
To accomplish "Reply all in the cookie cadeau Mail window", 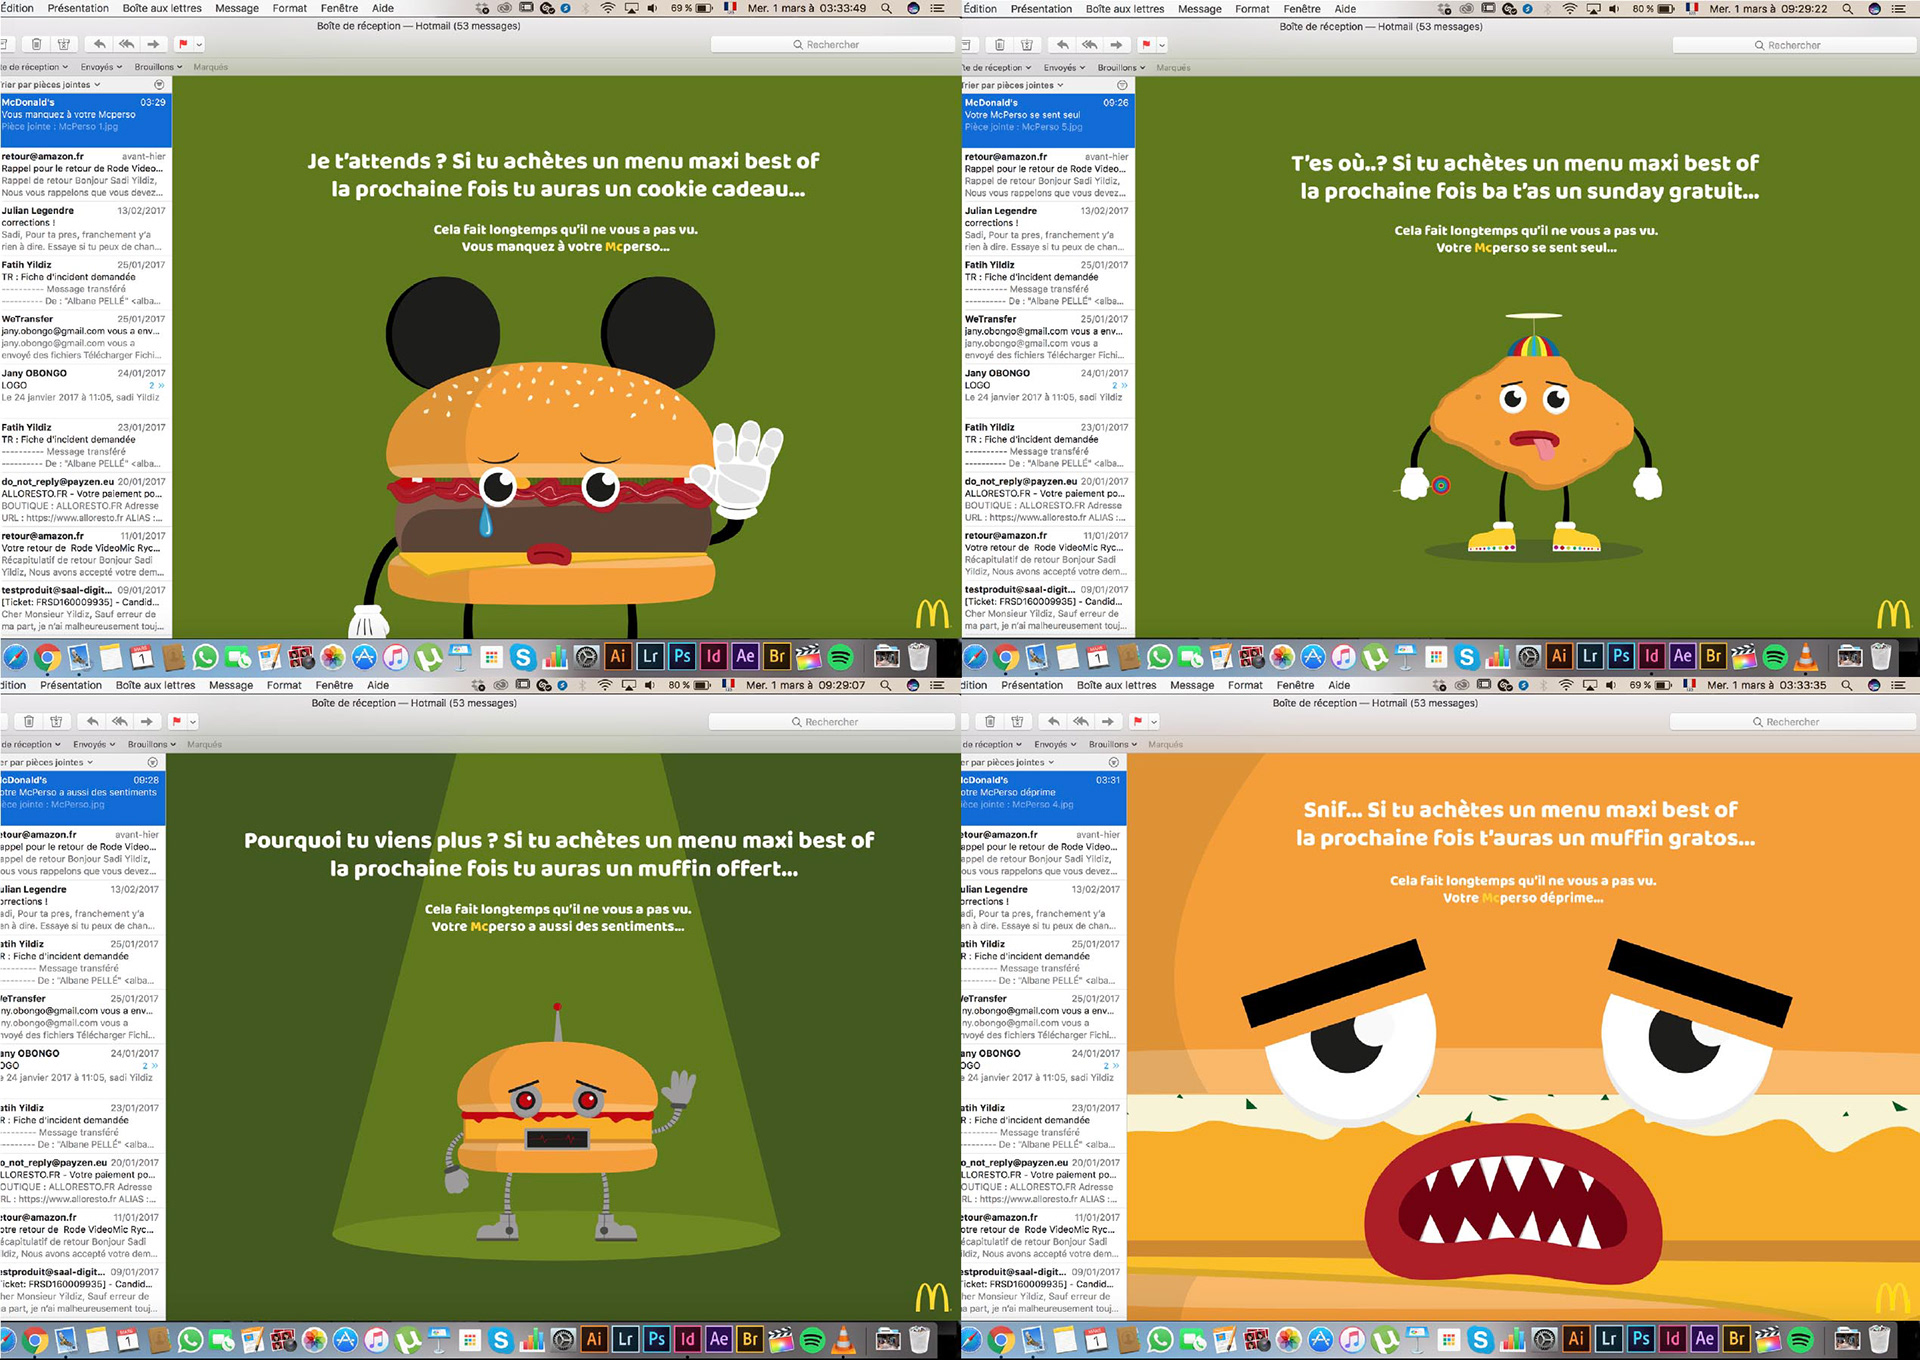I will (126, 44).
